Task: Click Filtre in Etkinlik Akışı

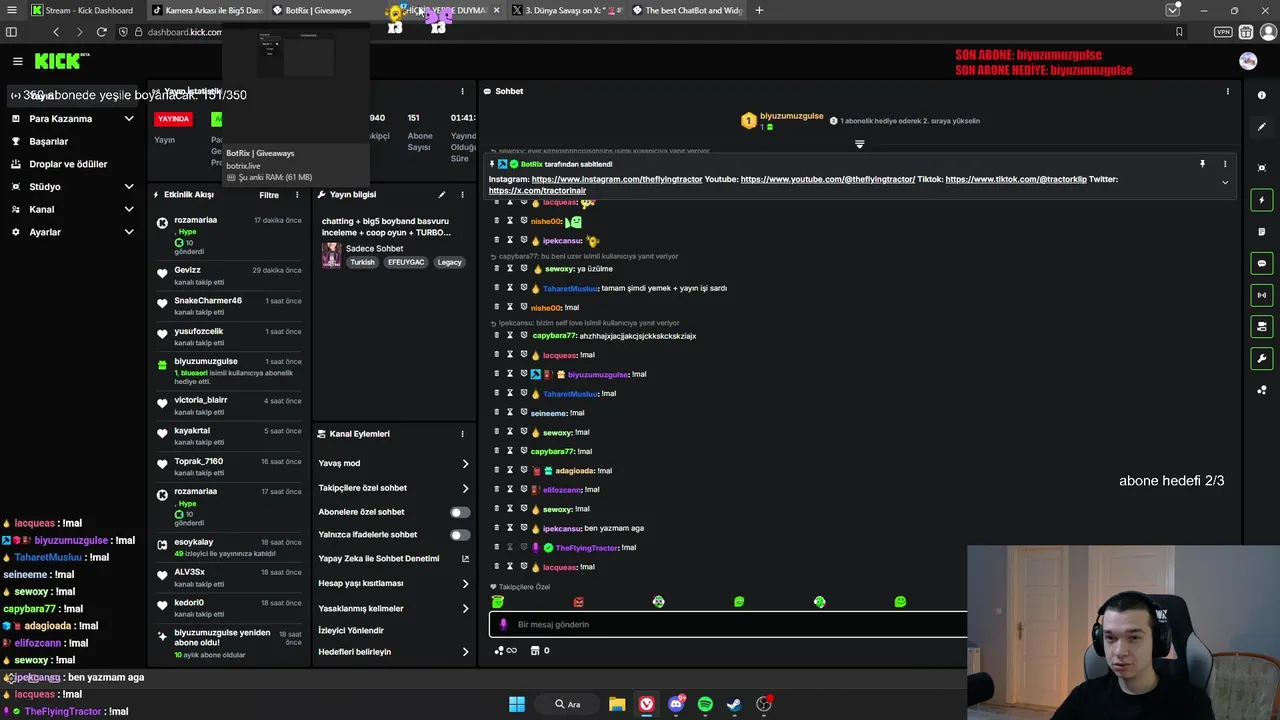Action: click(x=269, y=195)
